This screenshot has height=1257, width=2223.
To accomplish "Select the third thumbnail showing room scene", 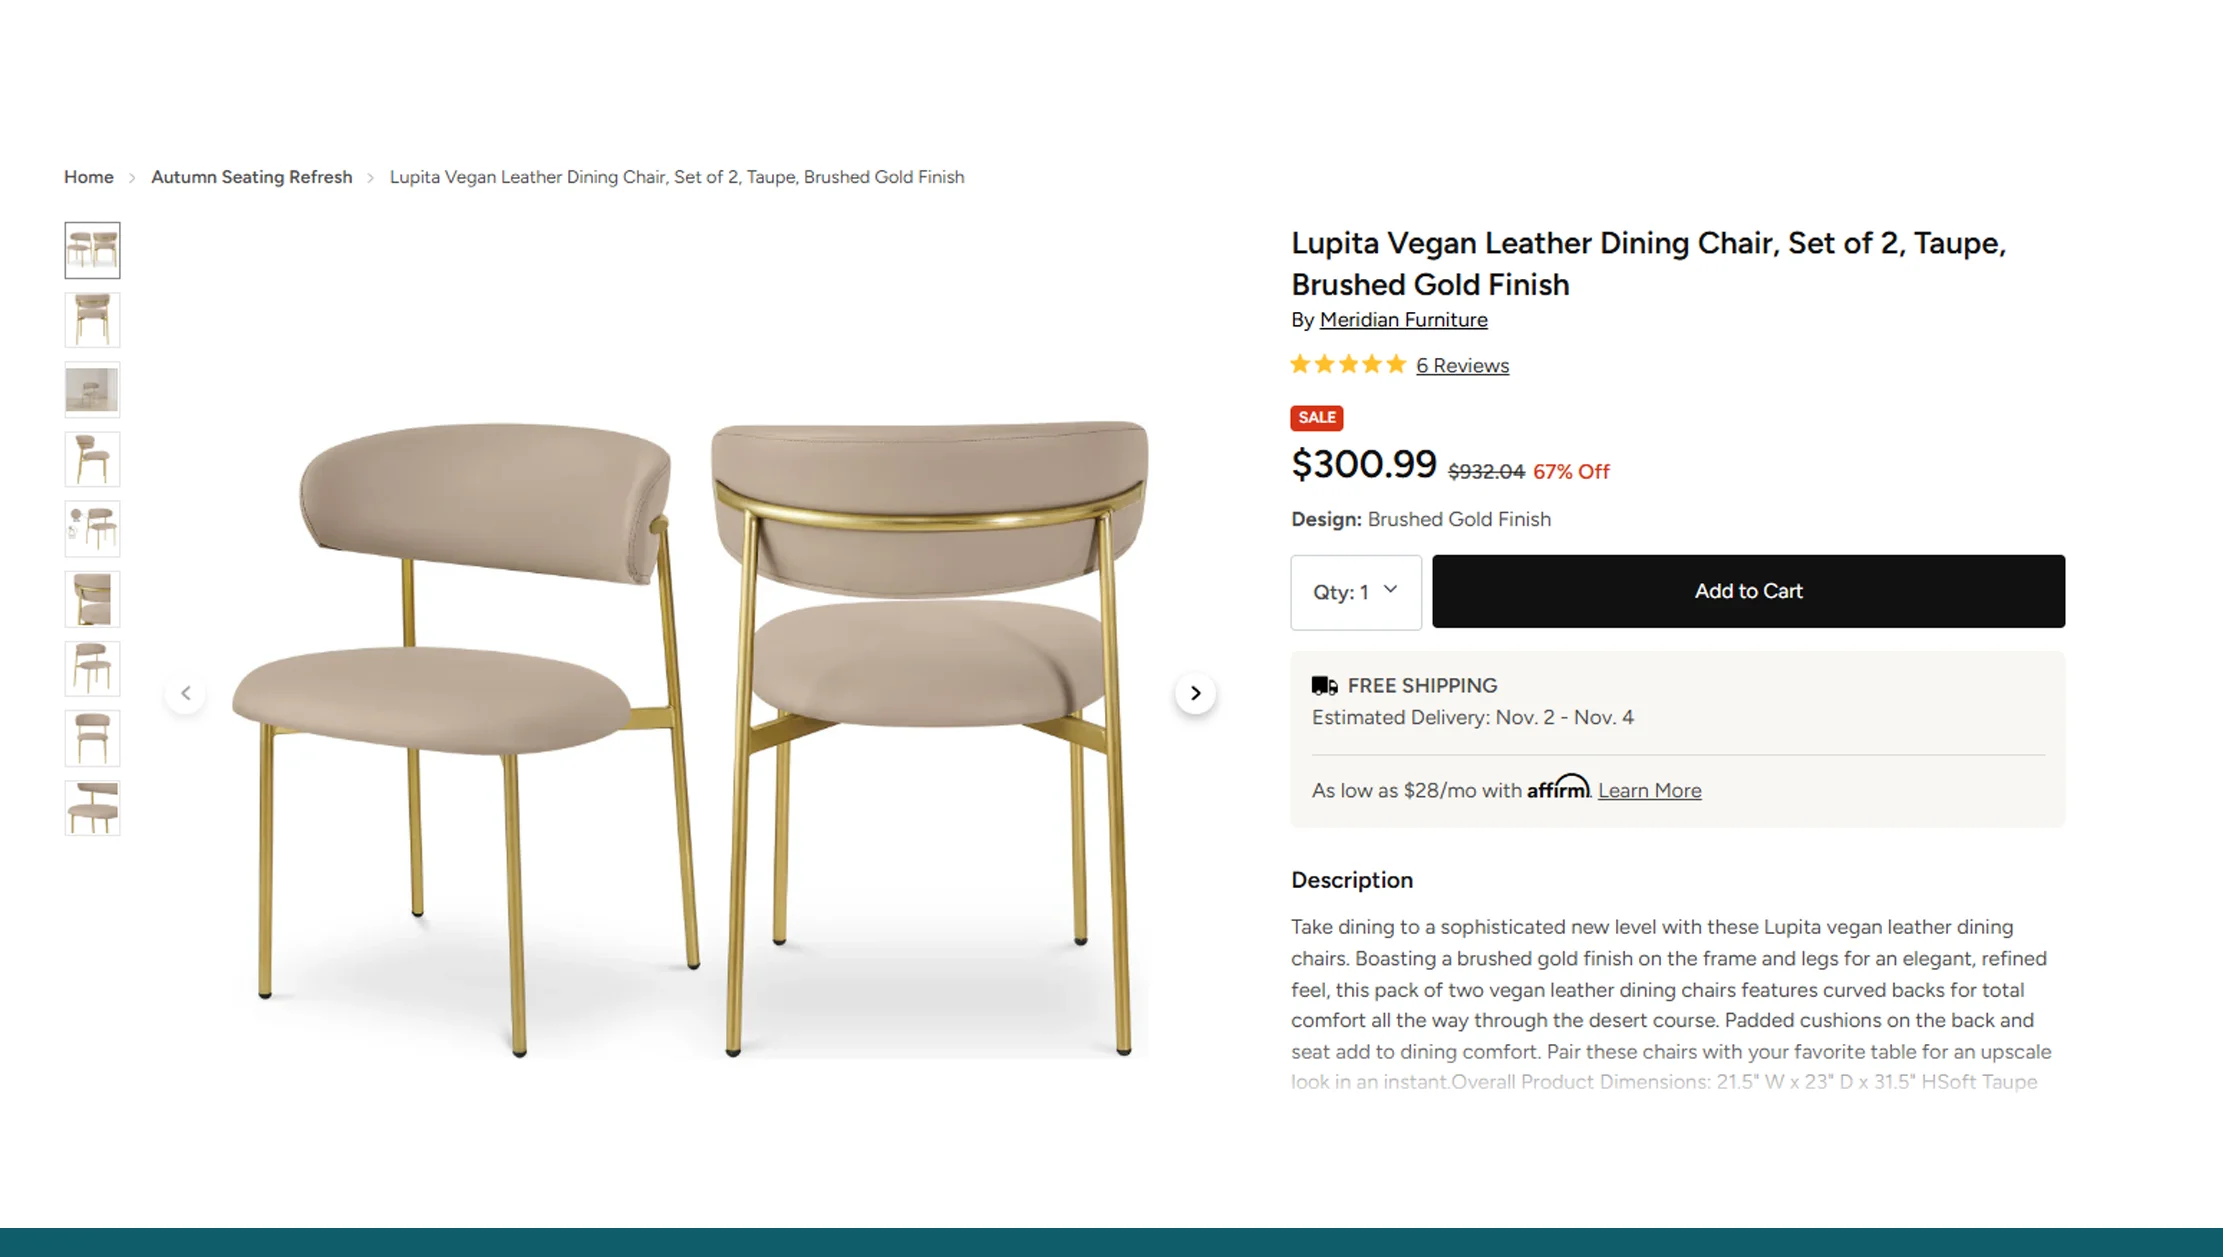I will [92, 390].
